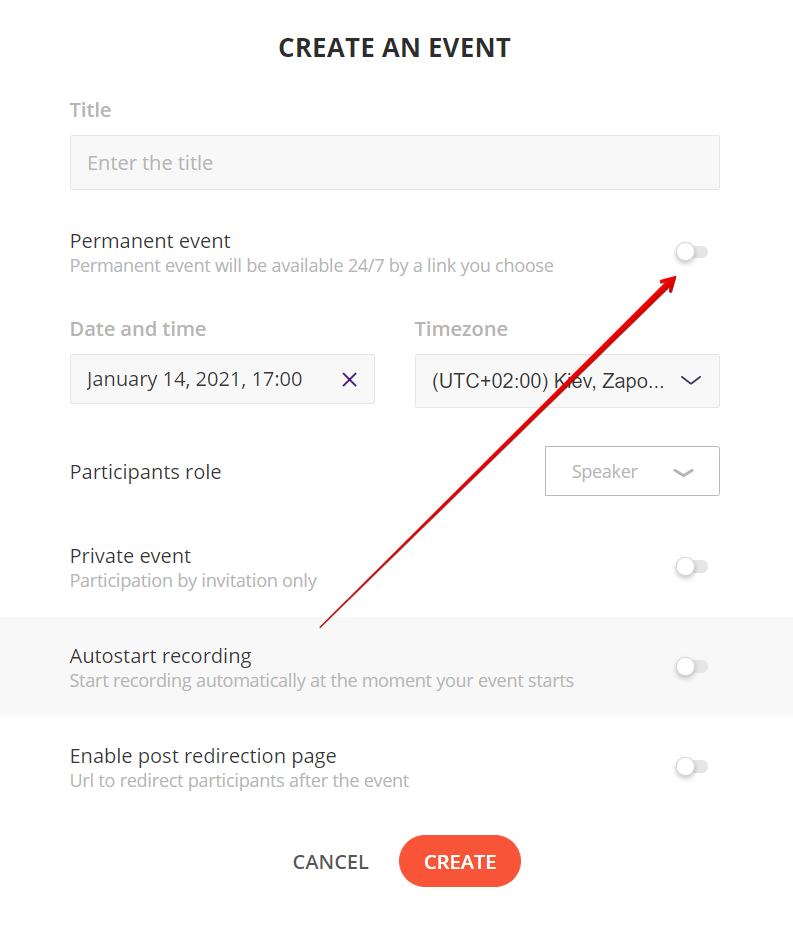The width and height of the screenshot is (793, 939).
Task: Click the CANCEL button
Action: point(331,862)
